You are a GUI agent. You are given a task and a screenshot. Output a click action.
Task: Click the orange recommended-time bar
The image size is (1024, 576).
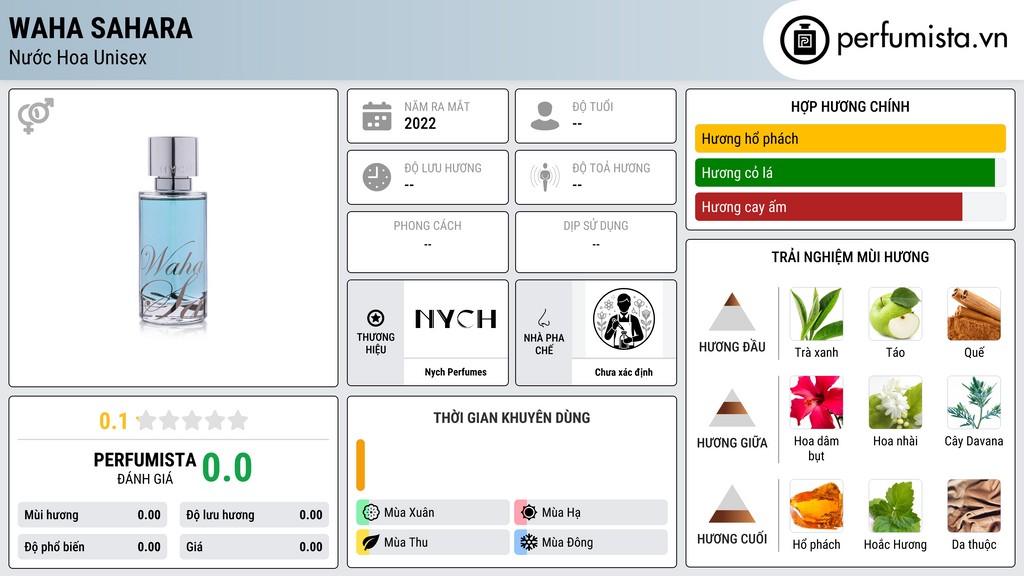(360, 465)
